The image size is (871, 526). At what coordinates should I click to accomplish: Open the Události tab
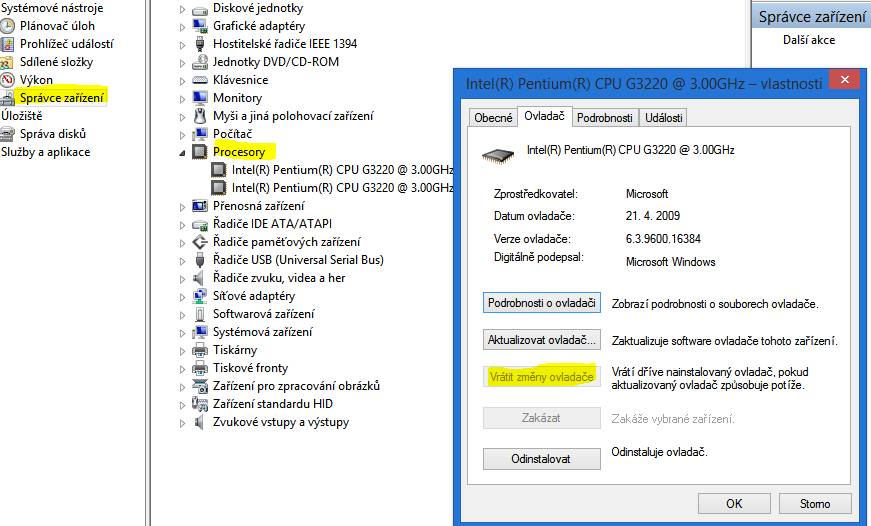click(664, 118)
